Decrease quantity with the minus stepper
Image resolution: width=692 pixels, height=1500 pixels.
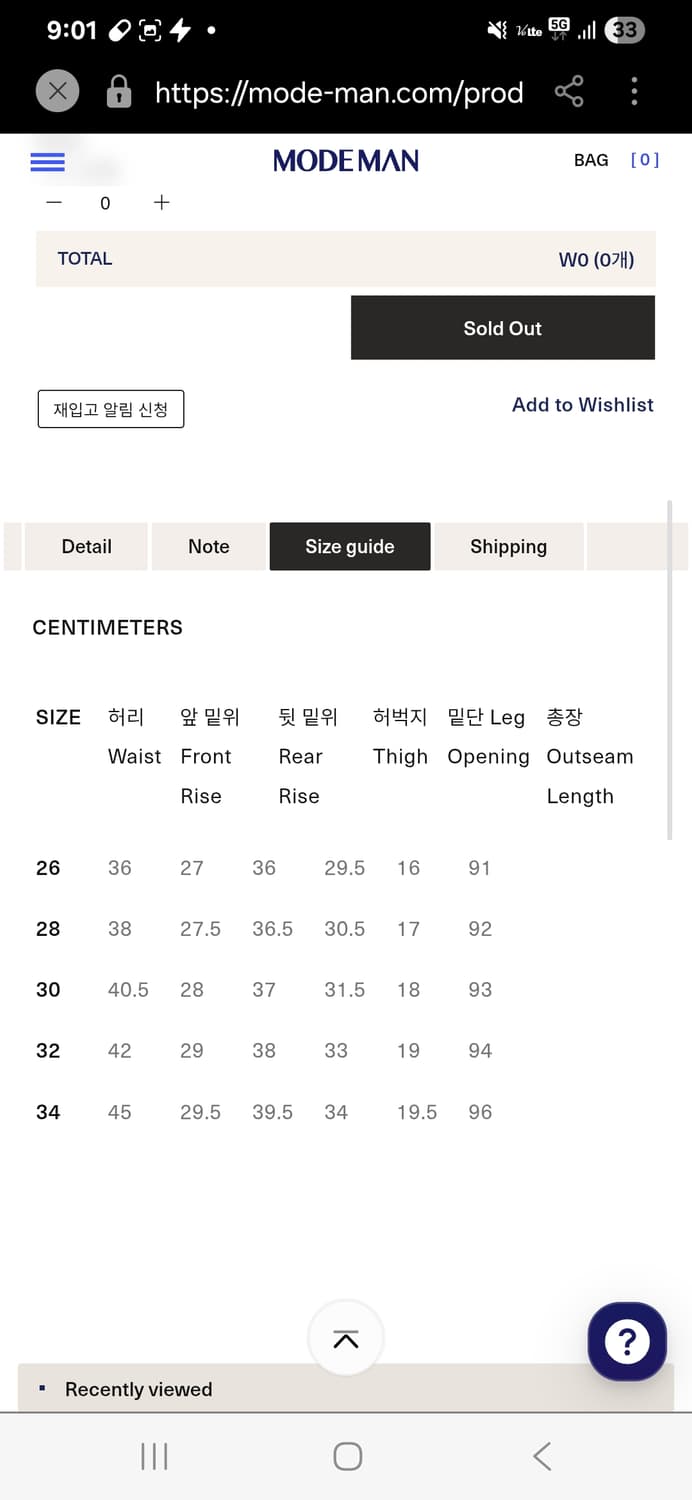pos(53,203)
